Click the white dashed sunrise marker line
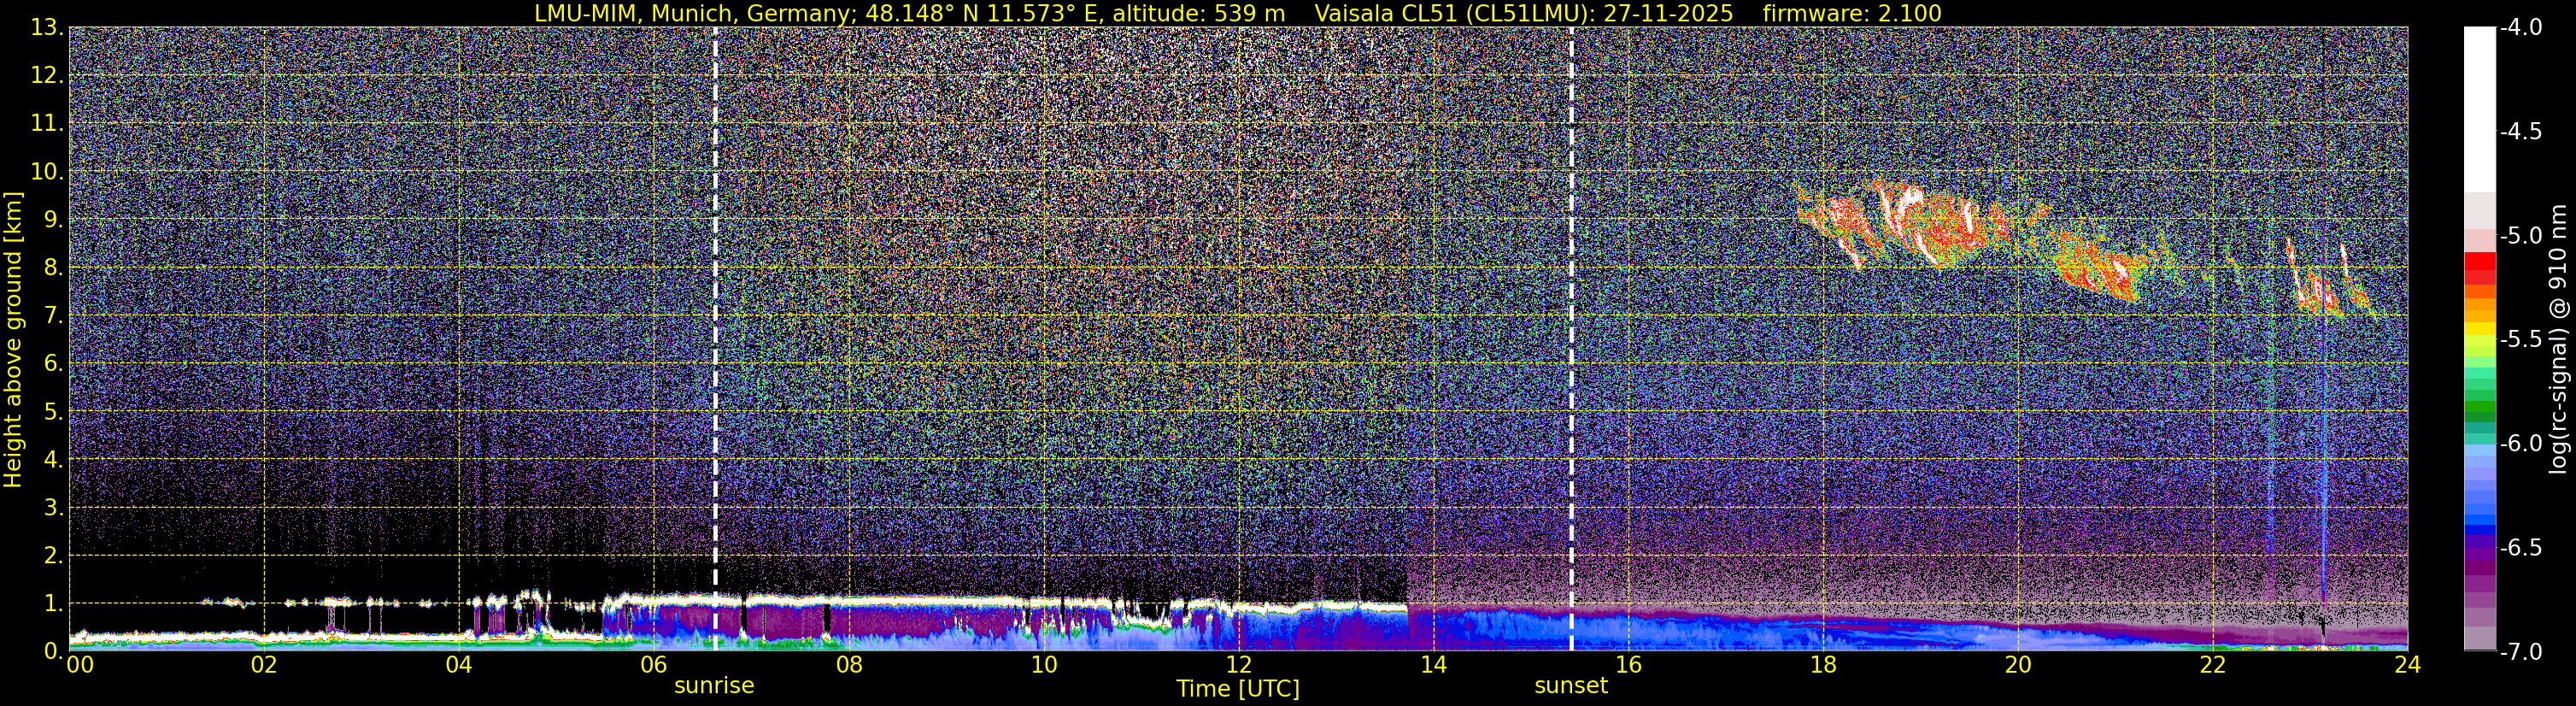This screenshot has width=2576, height=706. click(715, 339)
